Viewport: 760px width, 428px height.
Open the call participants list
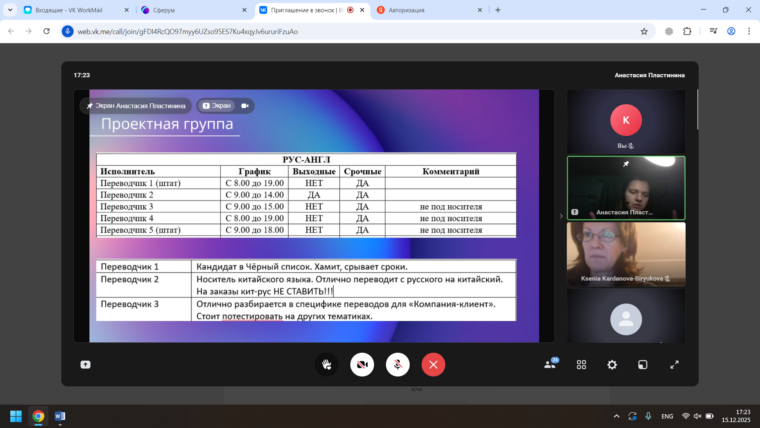(550, 365)
